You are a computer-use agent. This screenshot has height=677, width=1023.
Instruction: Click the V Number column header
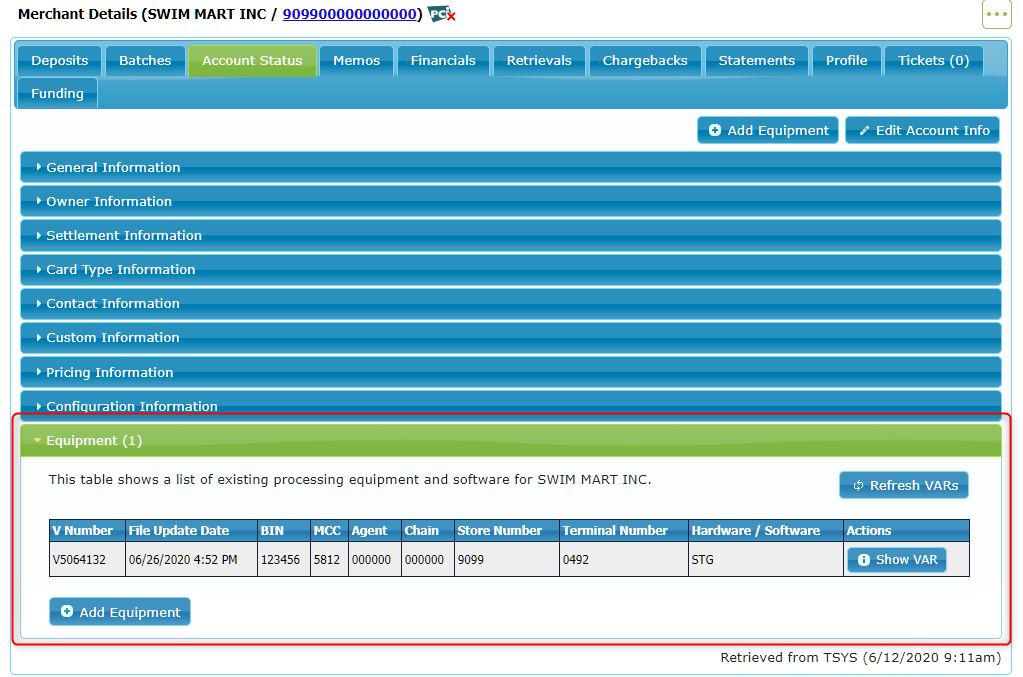coord(87,530)
